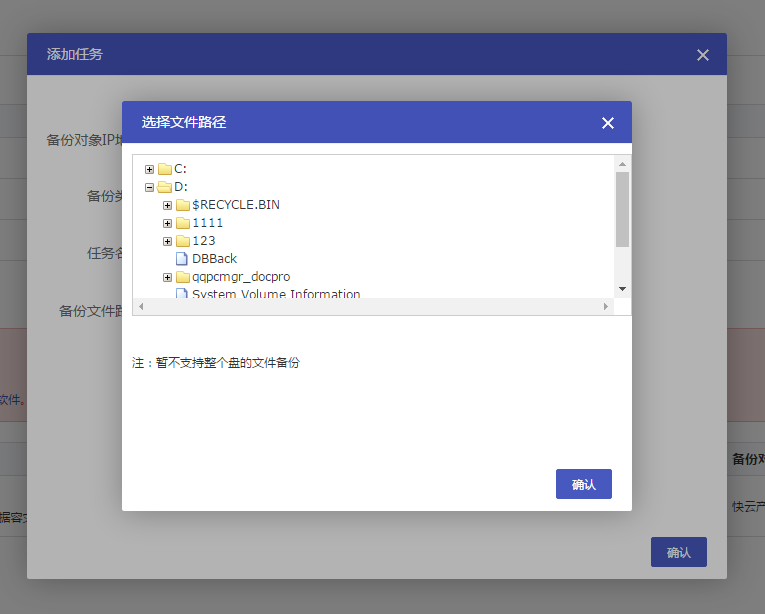The height and width of the screenshot is (614, 765).
Task: Click the horizontal scrollbar right arrow
Action: click(606, 306)
